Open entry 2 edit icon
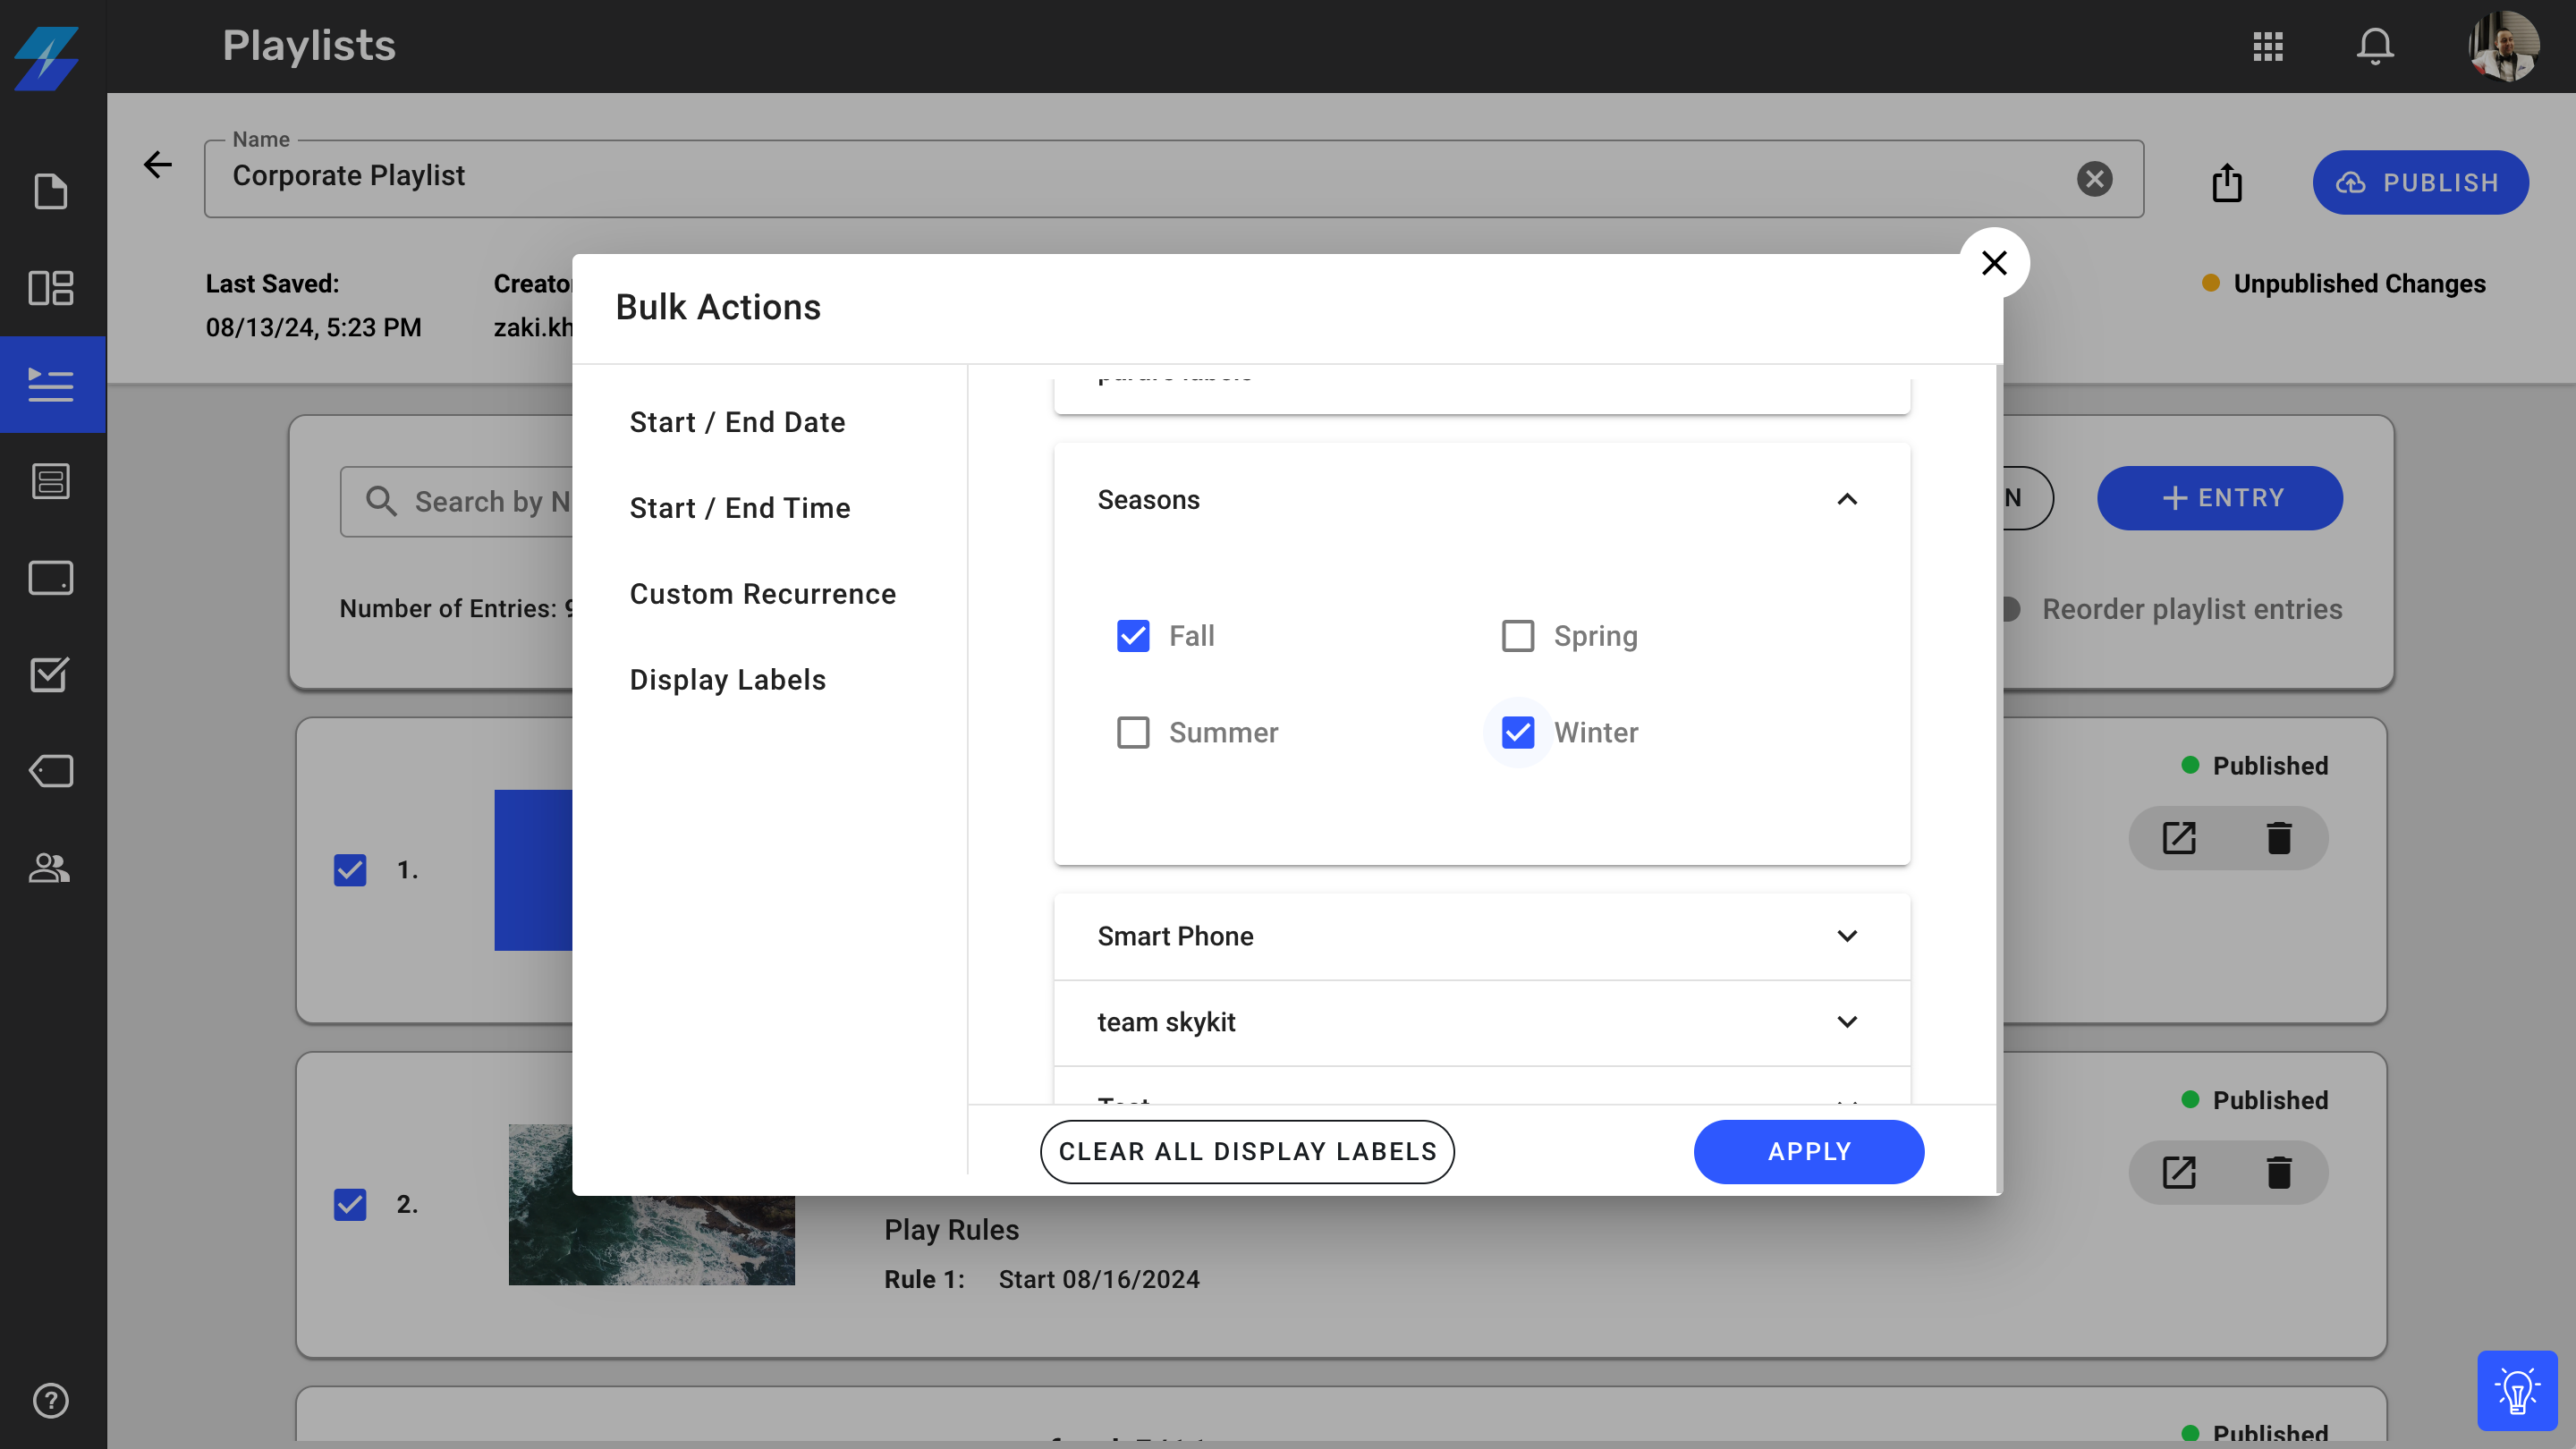 2179,1172
